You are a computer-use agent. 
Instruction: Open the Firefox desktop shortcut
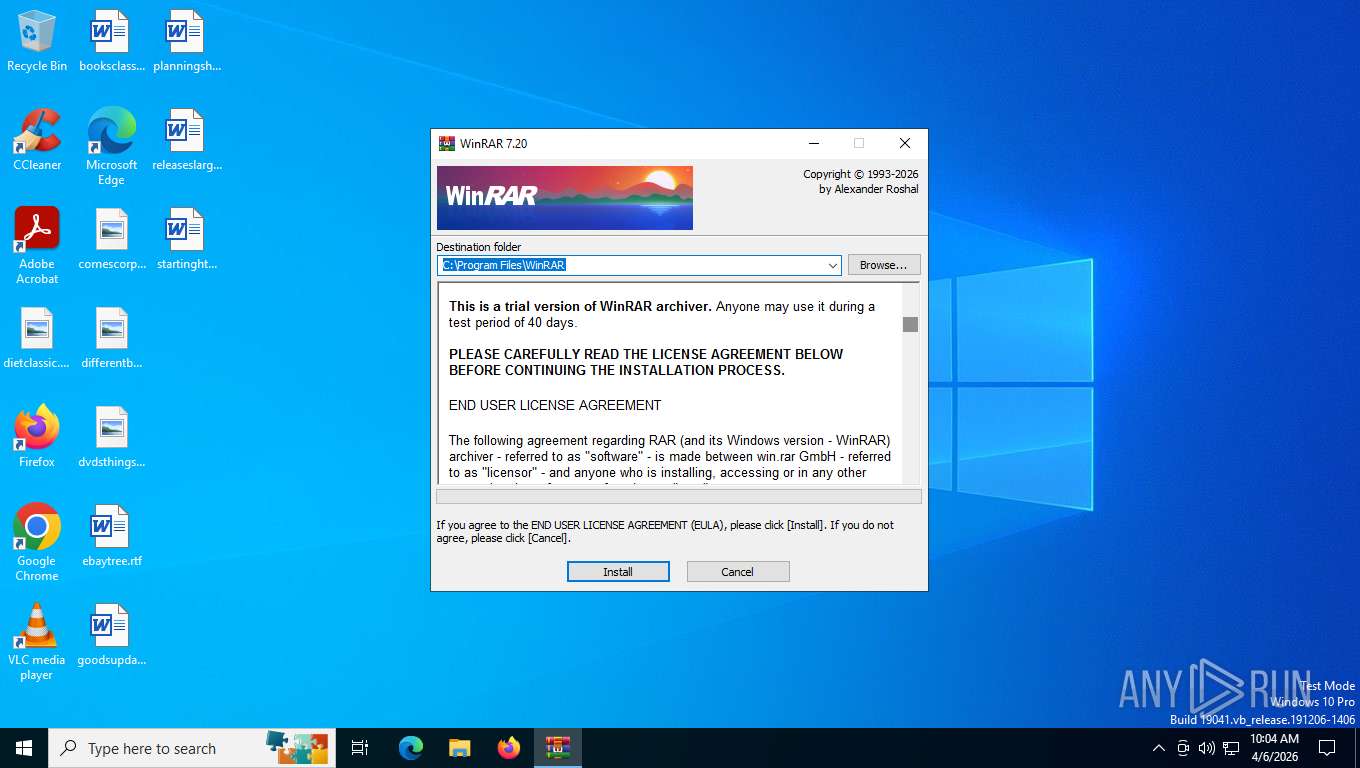(37, 437)
